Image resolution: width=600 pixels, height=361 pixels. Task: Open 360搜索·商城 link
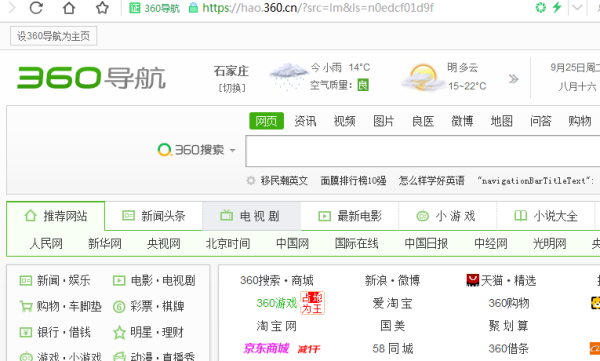[277, 281]
